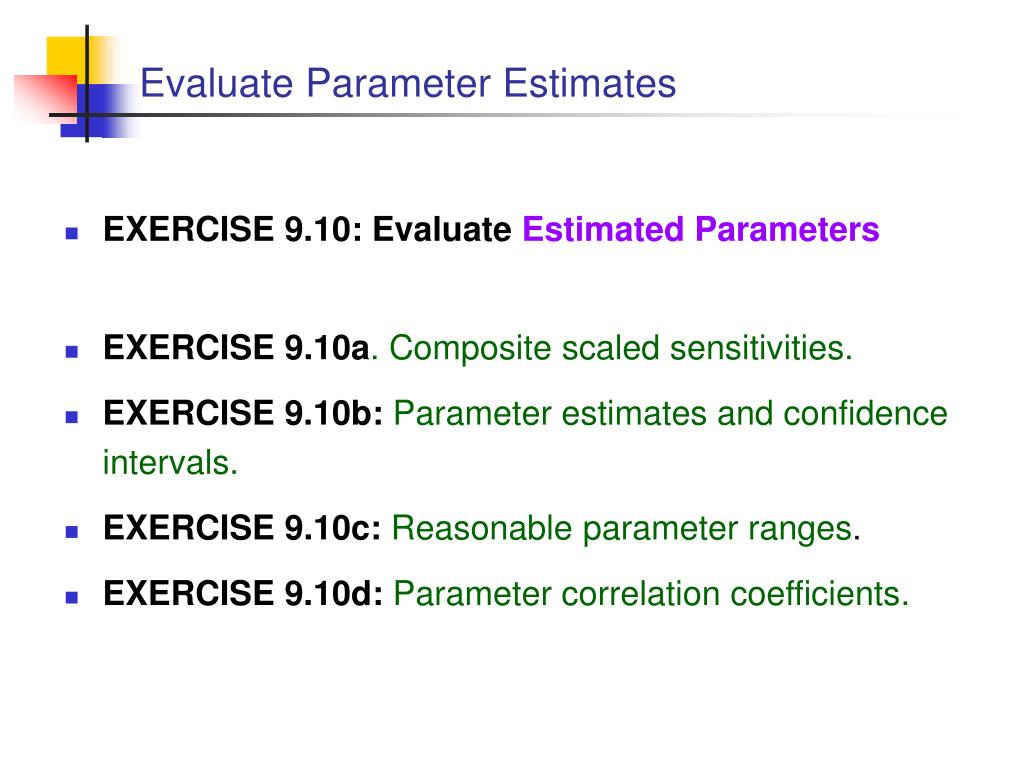Click the bullet beside EXERCISE 9.10 heading

pos(72,233)
